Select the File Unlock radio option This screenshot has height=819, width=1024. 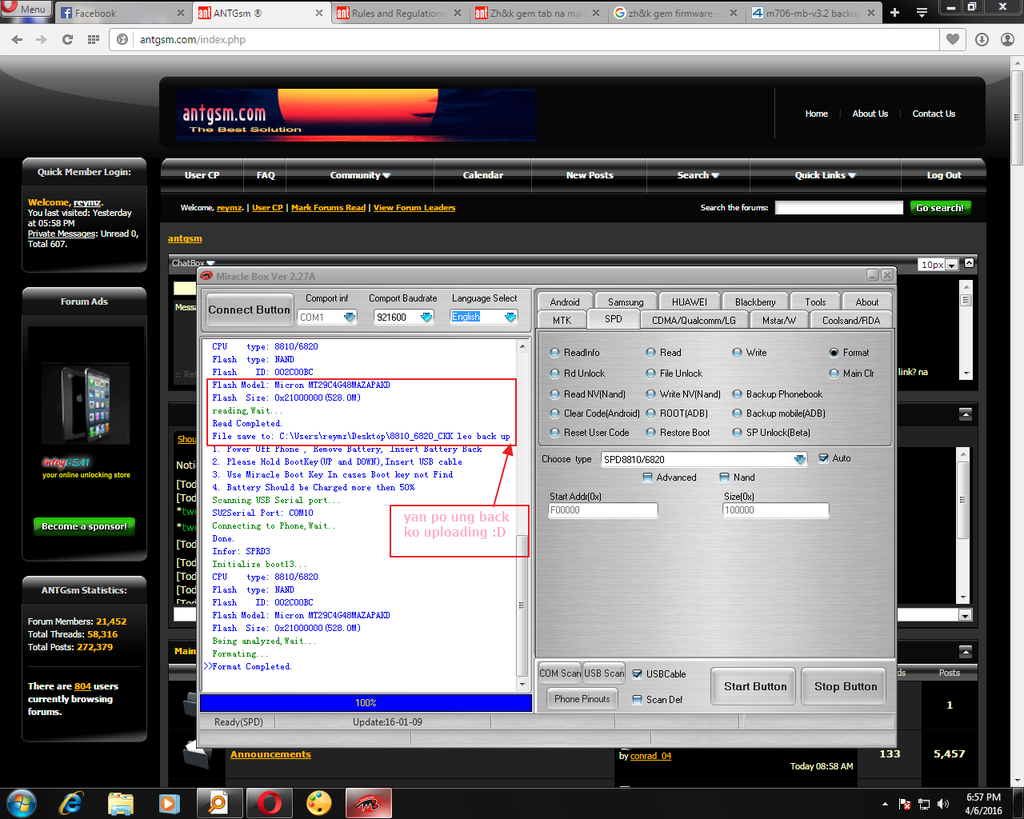click(674, 374)
